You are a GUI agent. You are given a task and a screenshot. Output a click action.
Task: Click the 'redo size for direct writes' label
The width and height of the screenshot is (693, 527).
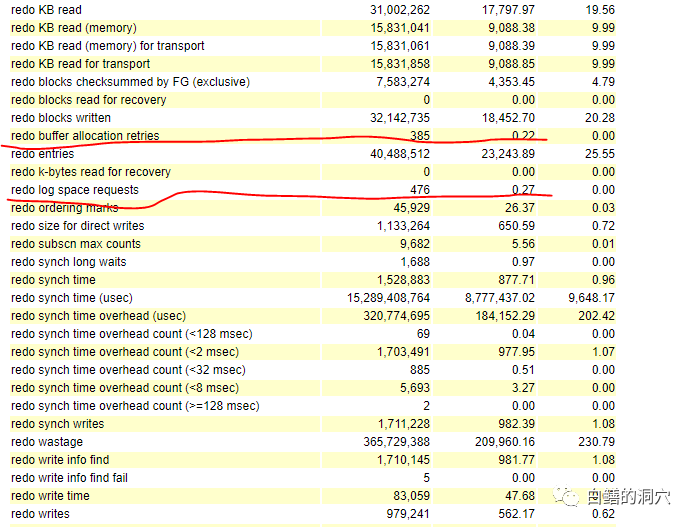[x=78, y=226]
